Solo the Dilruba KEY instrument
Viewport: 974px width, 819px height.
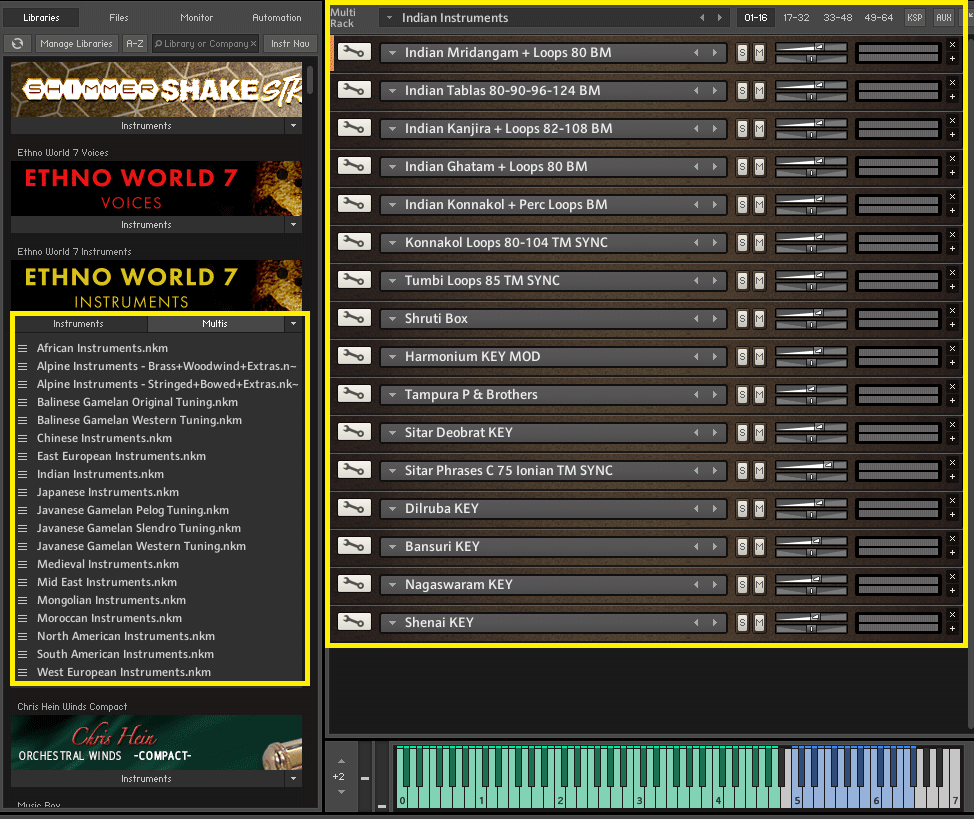coord(742,509)
